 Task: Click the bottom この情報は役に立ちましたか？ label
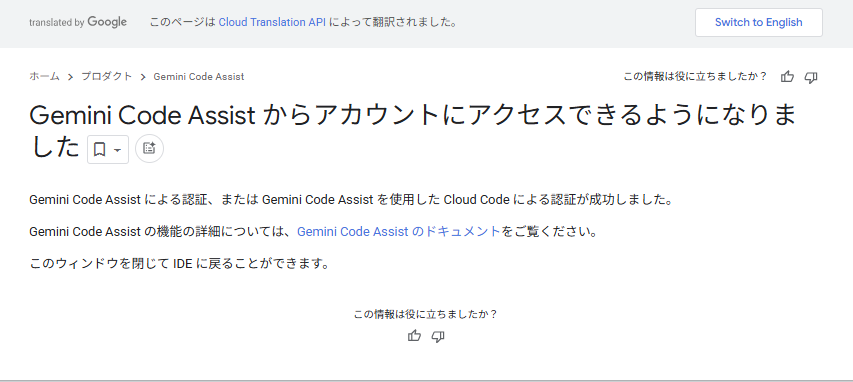pos(426,314)
